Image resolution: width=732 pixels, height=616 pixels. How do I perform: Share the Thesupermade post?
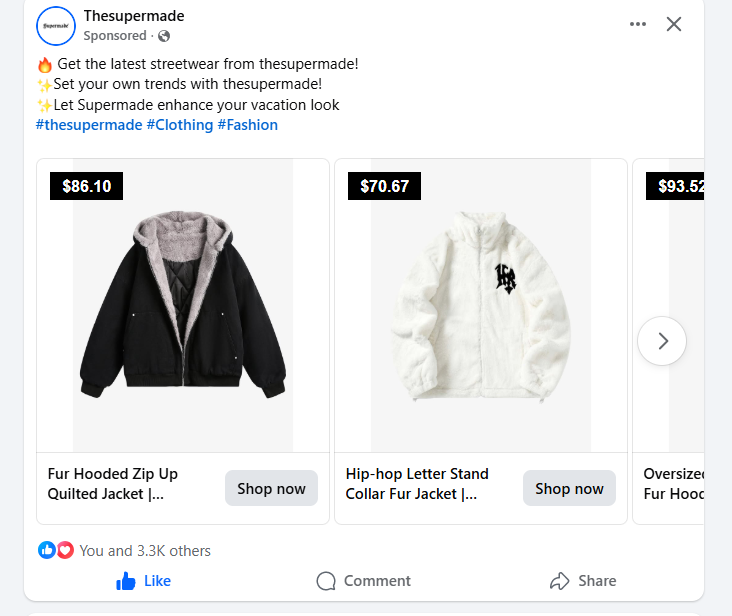point(583,581)
